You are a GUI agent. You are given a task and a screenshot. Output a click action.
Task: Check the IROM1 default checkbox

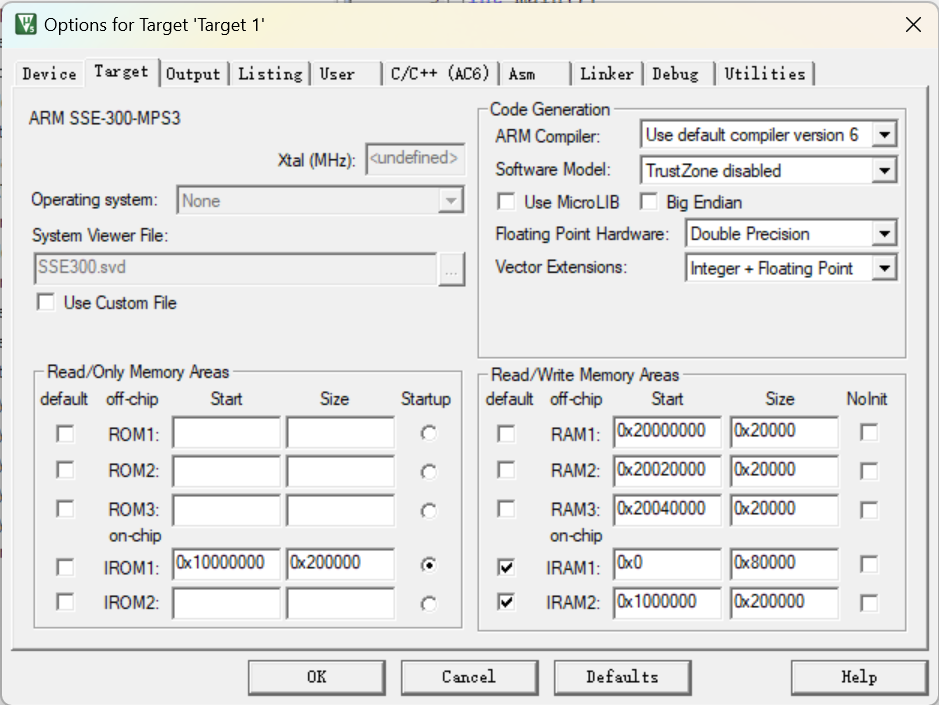coord(65,567)
